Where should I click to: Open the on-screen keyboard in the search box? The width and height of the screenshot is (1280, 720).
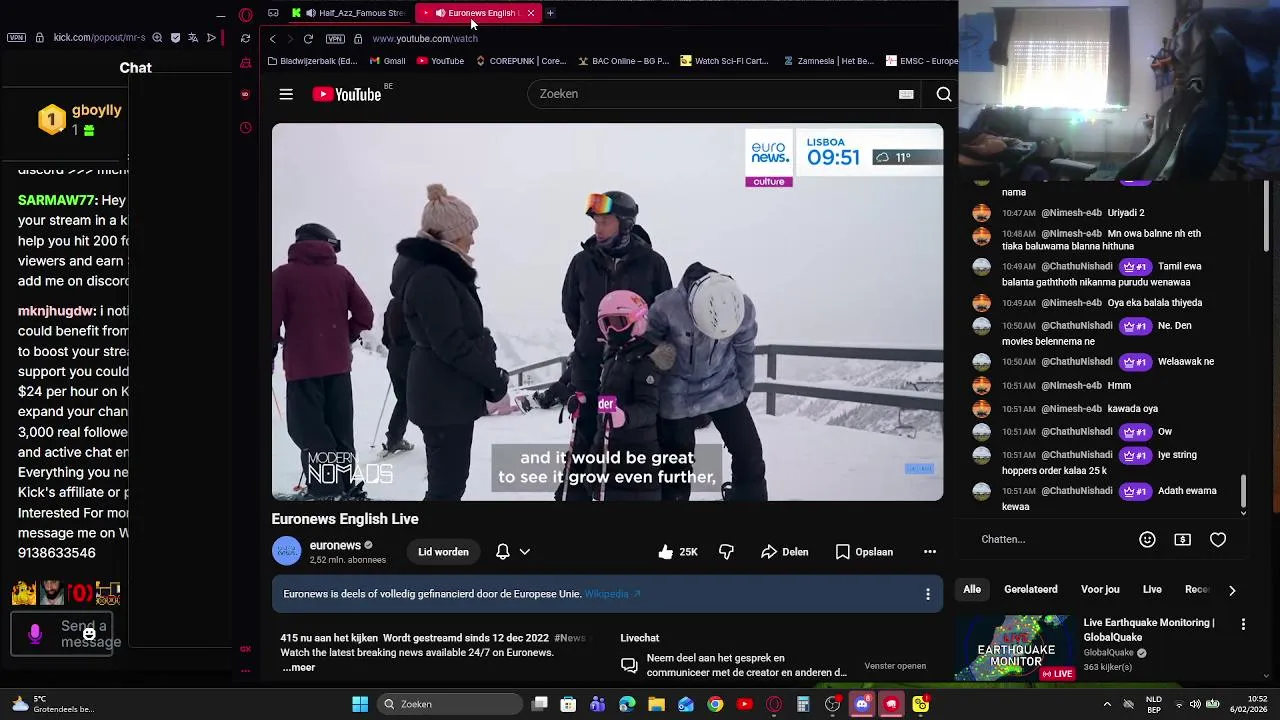pyautogui.click(x=906, y=94)
